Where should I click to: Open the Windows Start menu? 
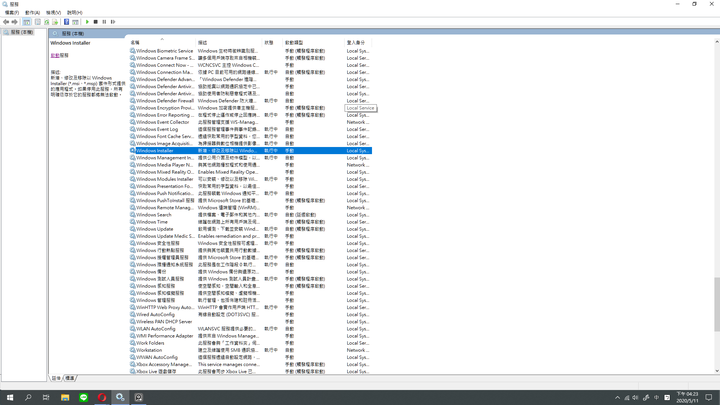pos(10,397)
